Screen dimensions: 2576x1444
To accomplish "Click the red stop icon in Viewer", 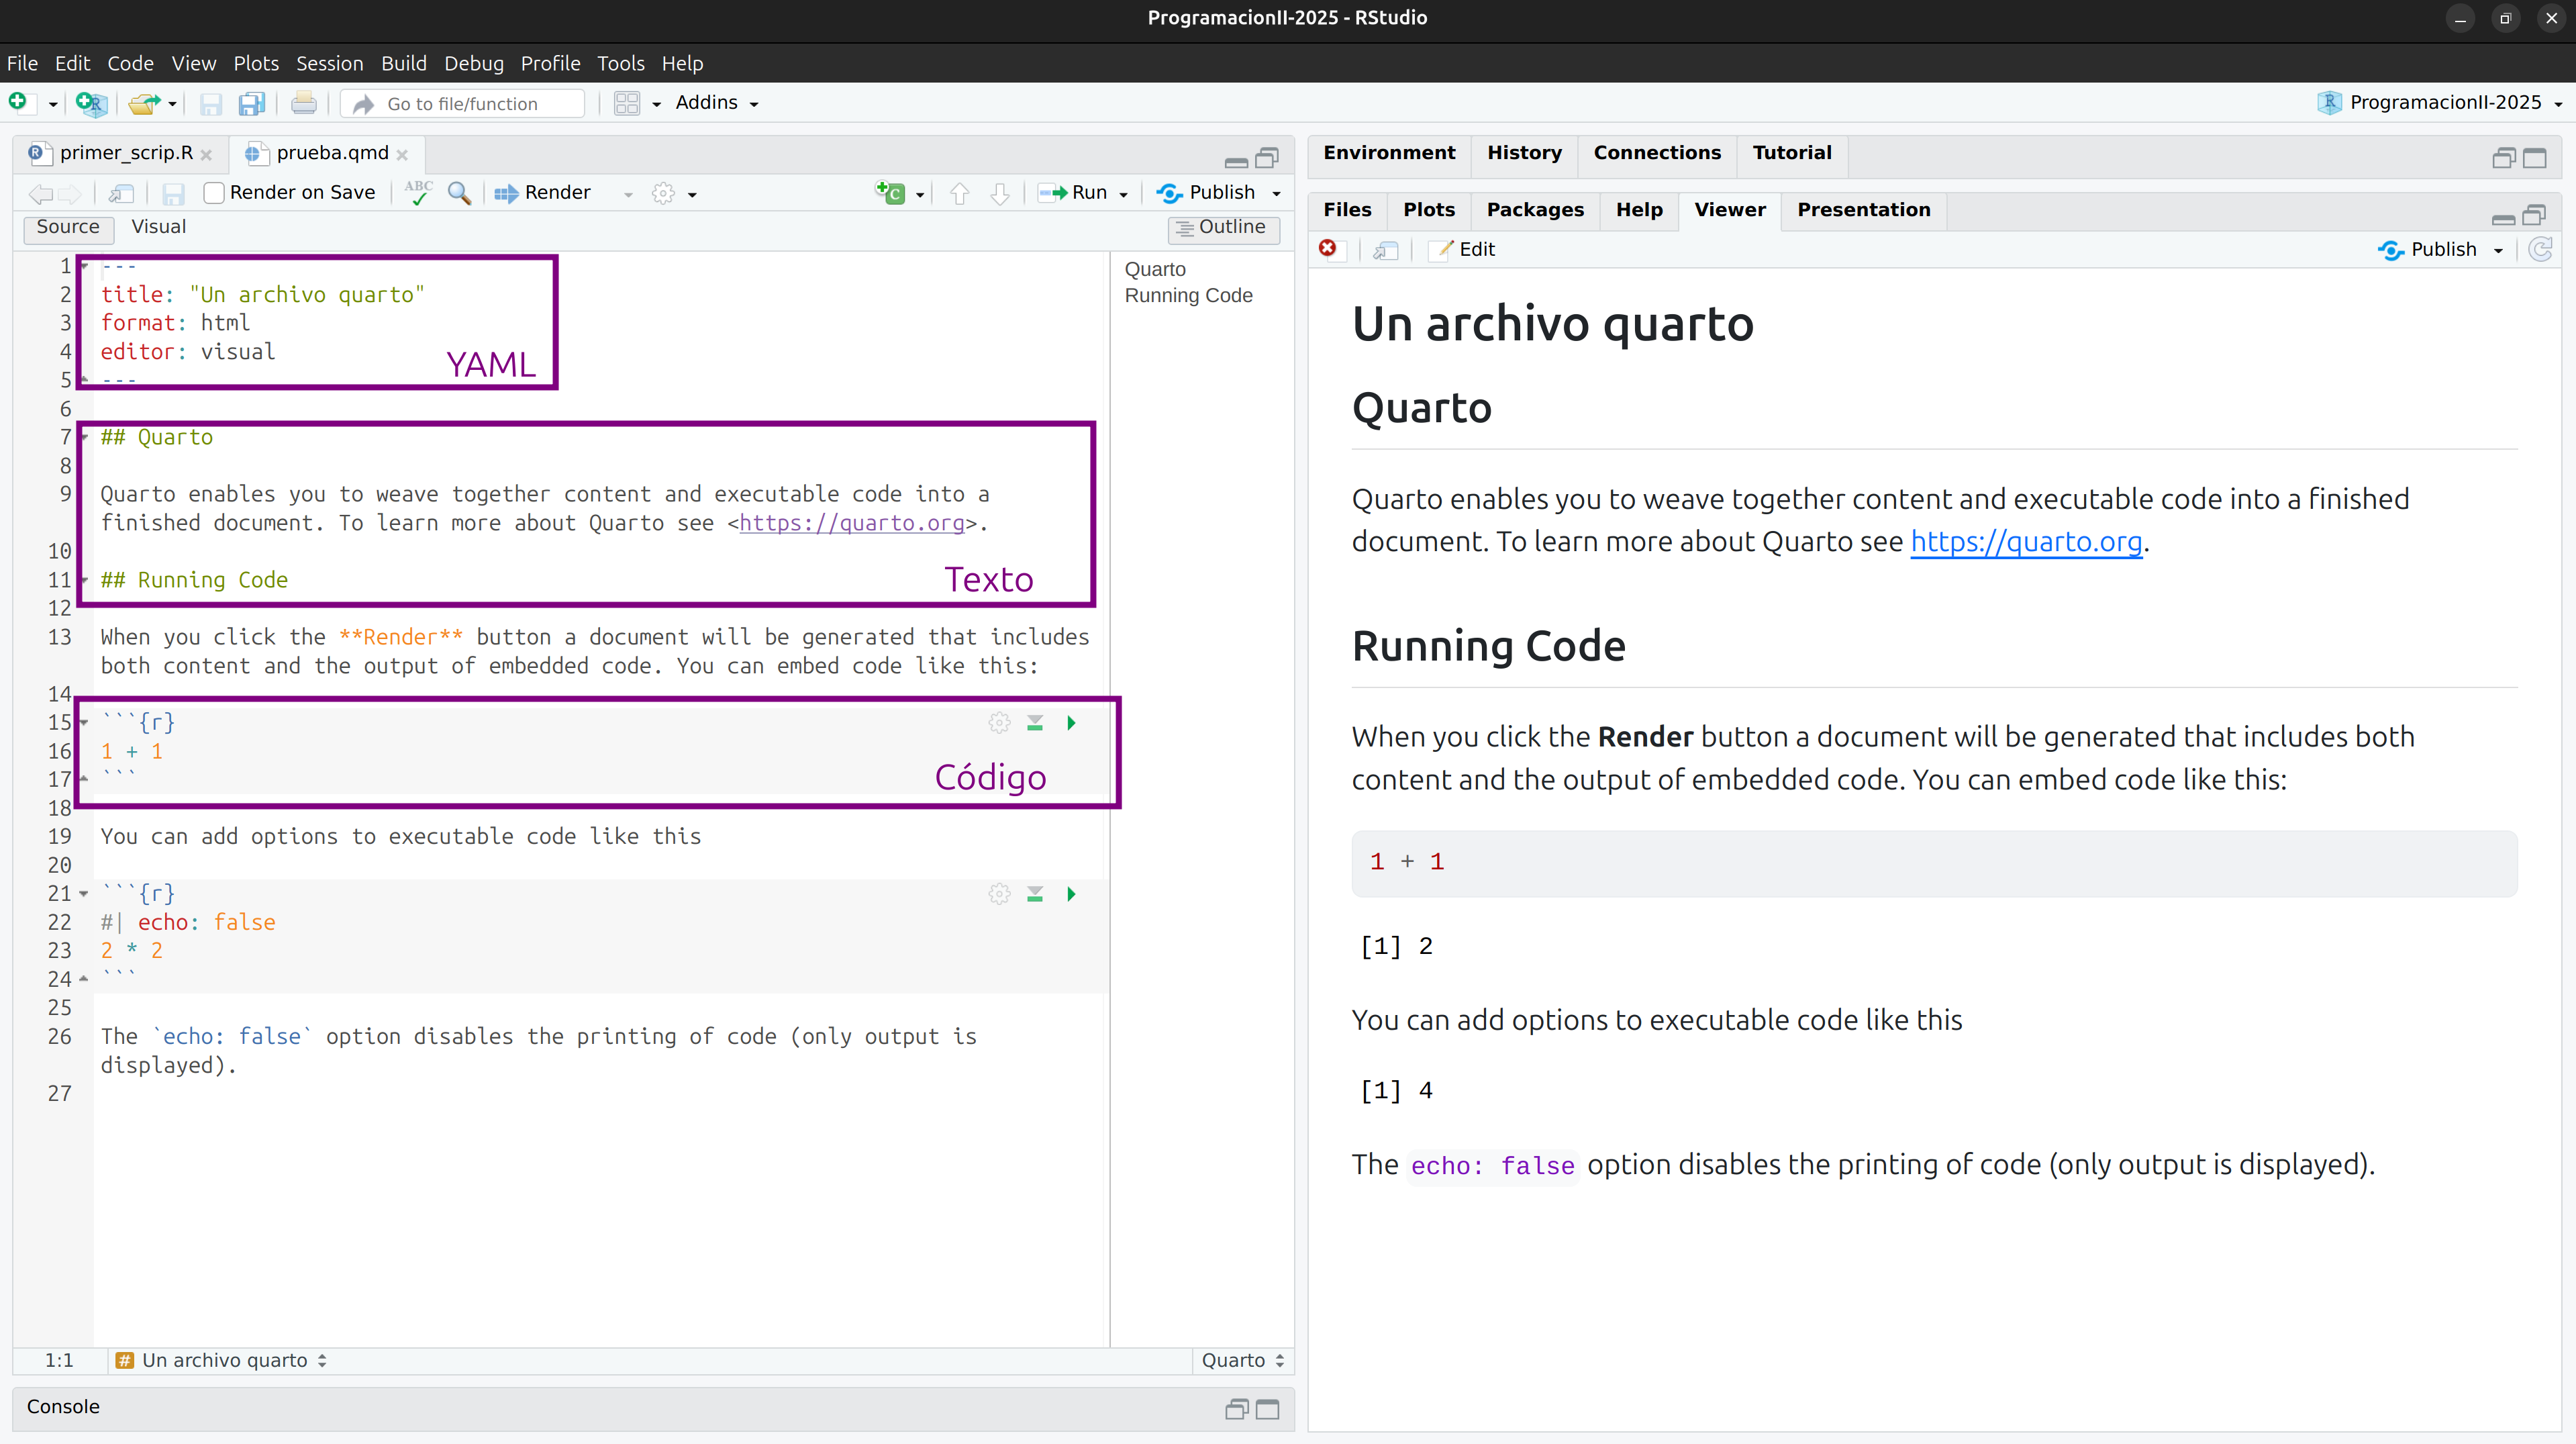I will pyautogui.click(x=1328, y=249).
